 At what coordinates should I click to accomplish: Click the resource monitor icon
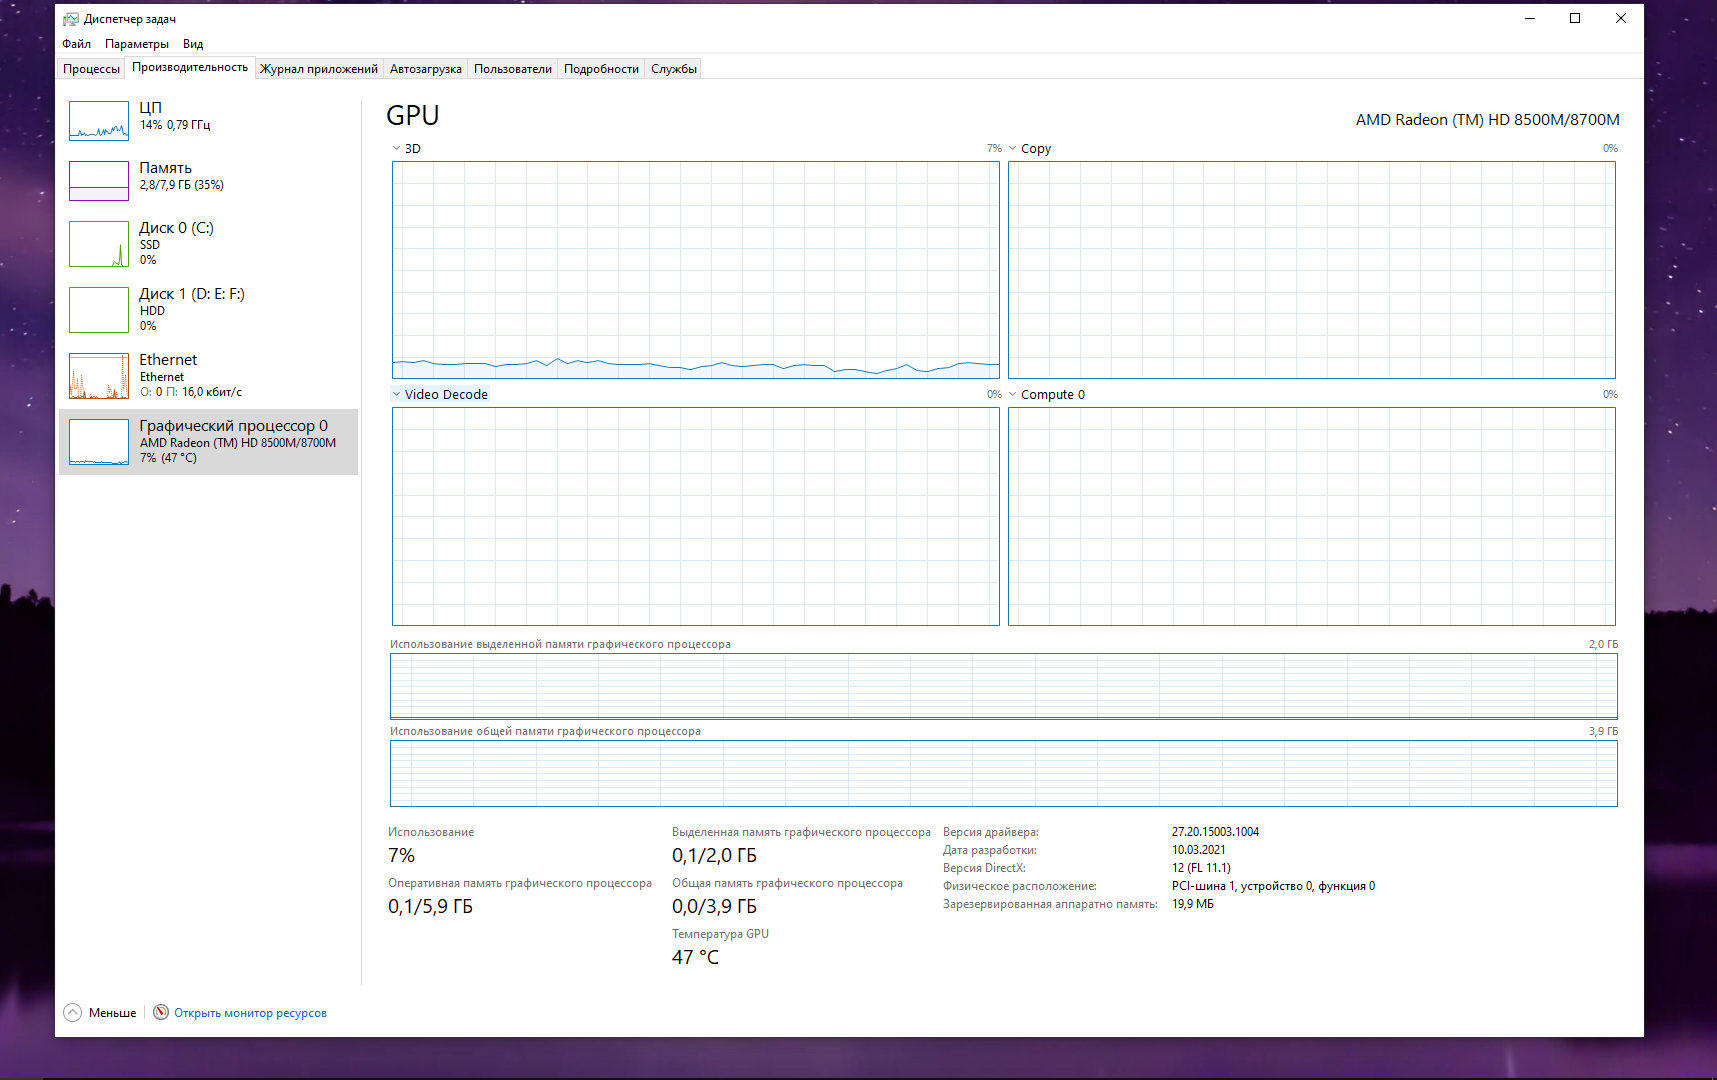[x=161, y=1012]
